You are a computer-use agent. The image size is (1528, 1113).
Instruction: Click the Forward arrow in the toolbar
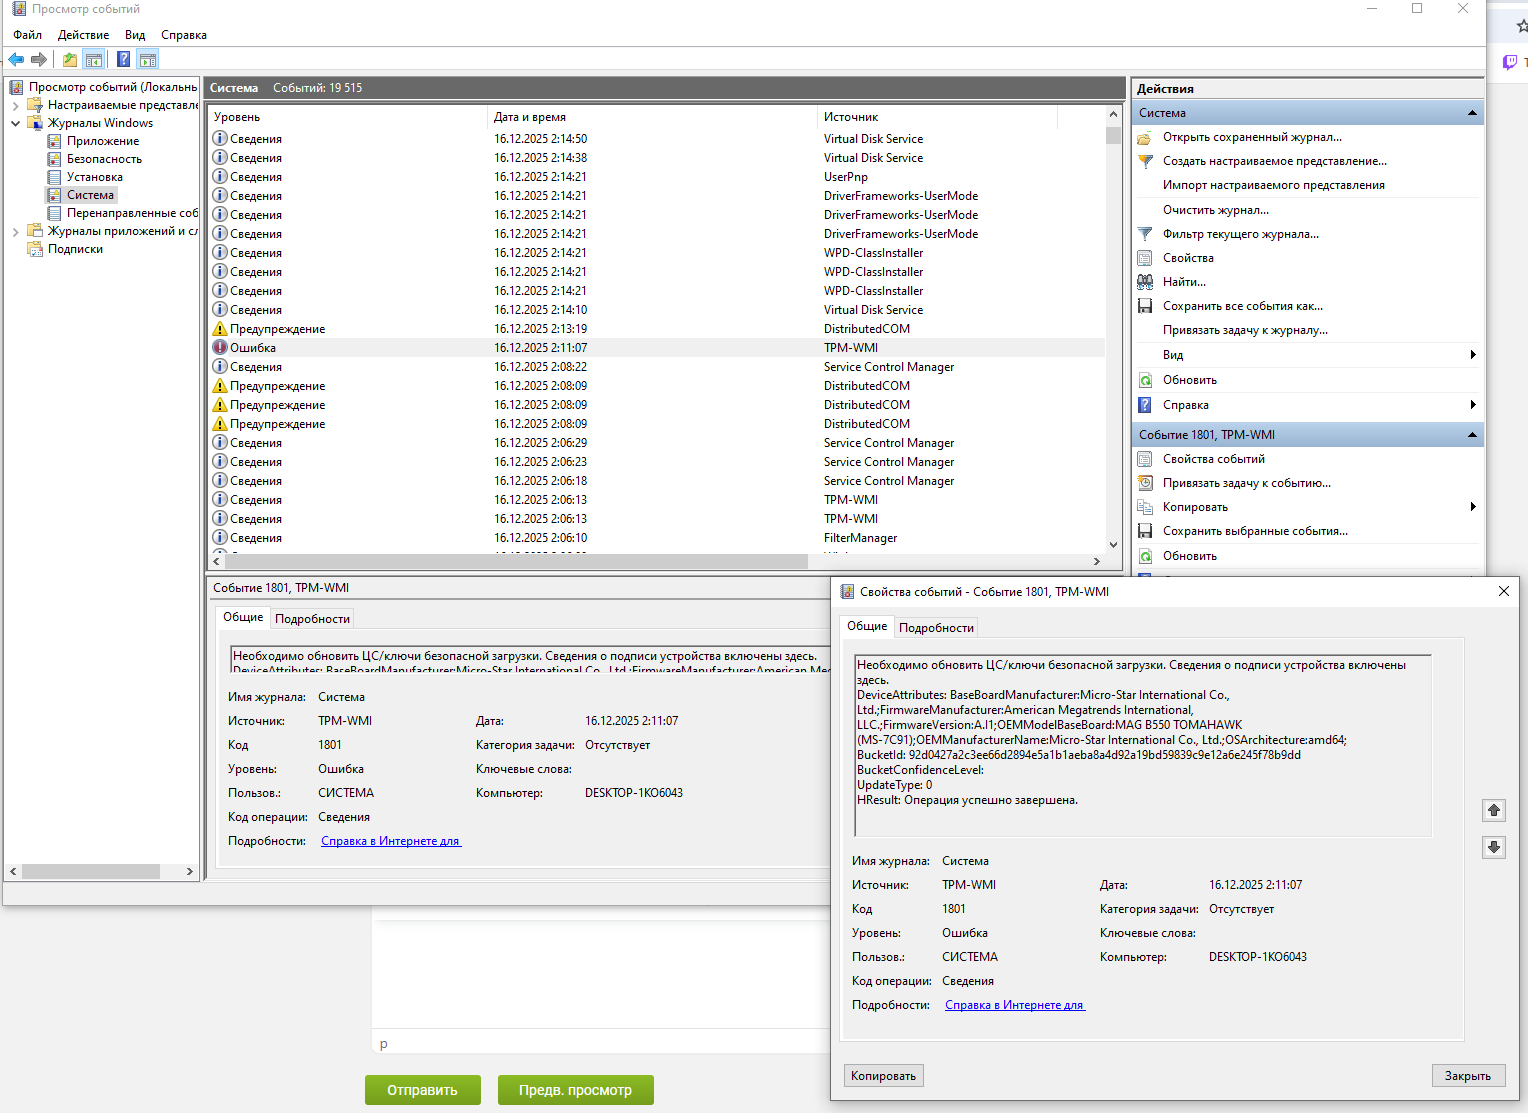(x=39, y=60)
